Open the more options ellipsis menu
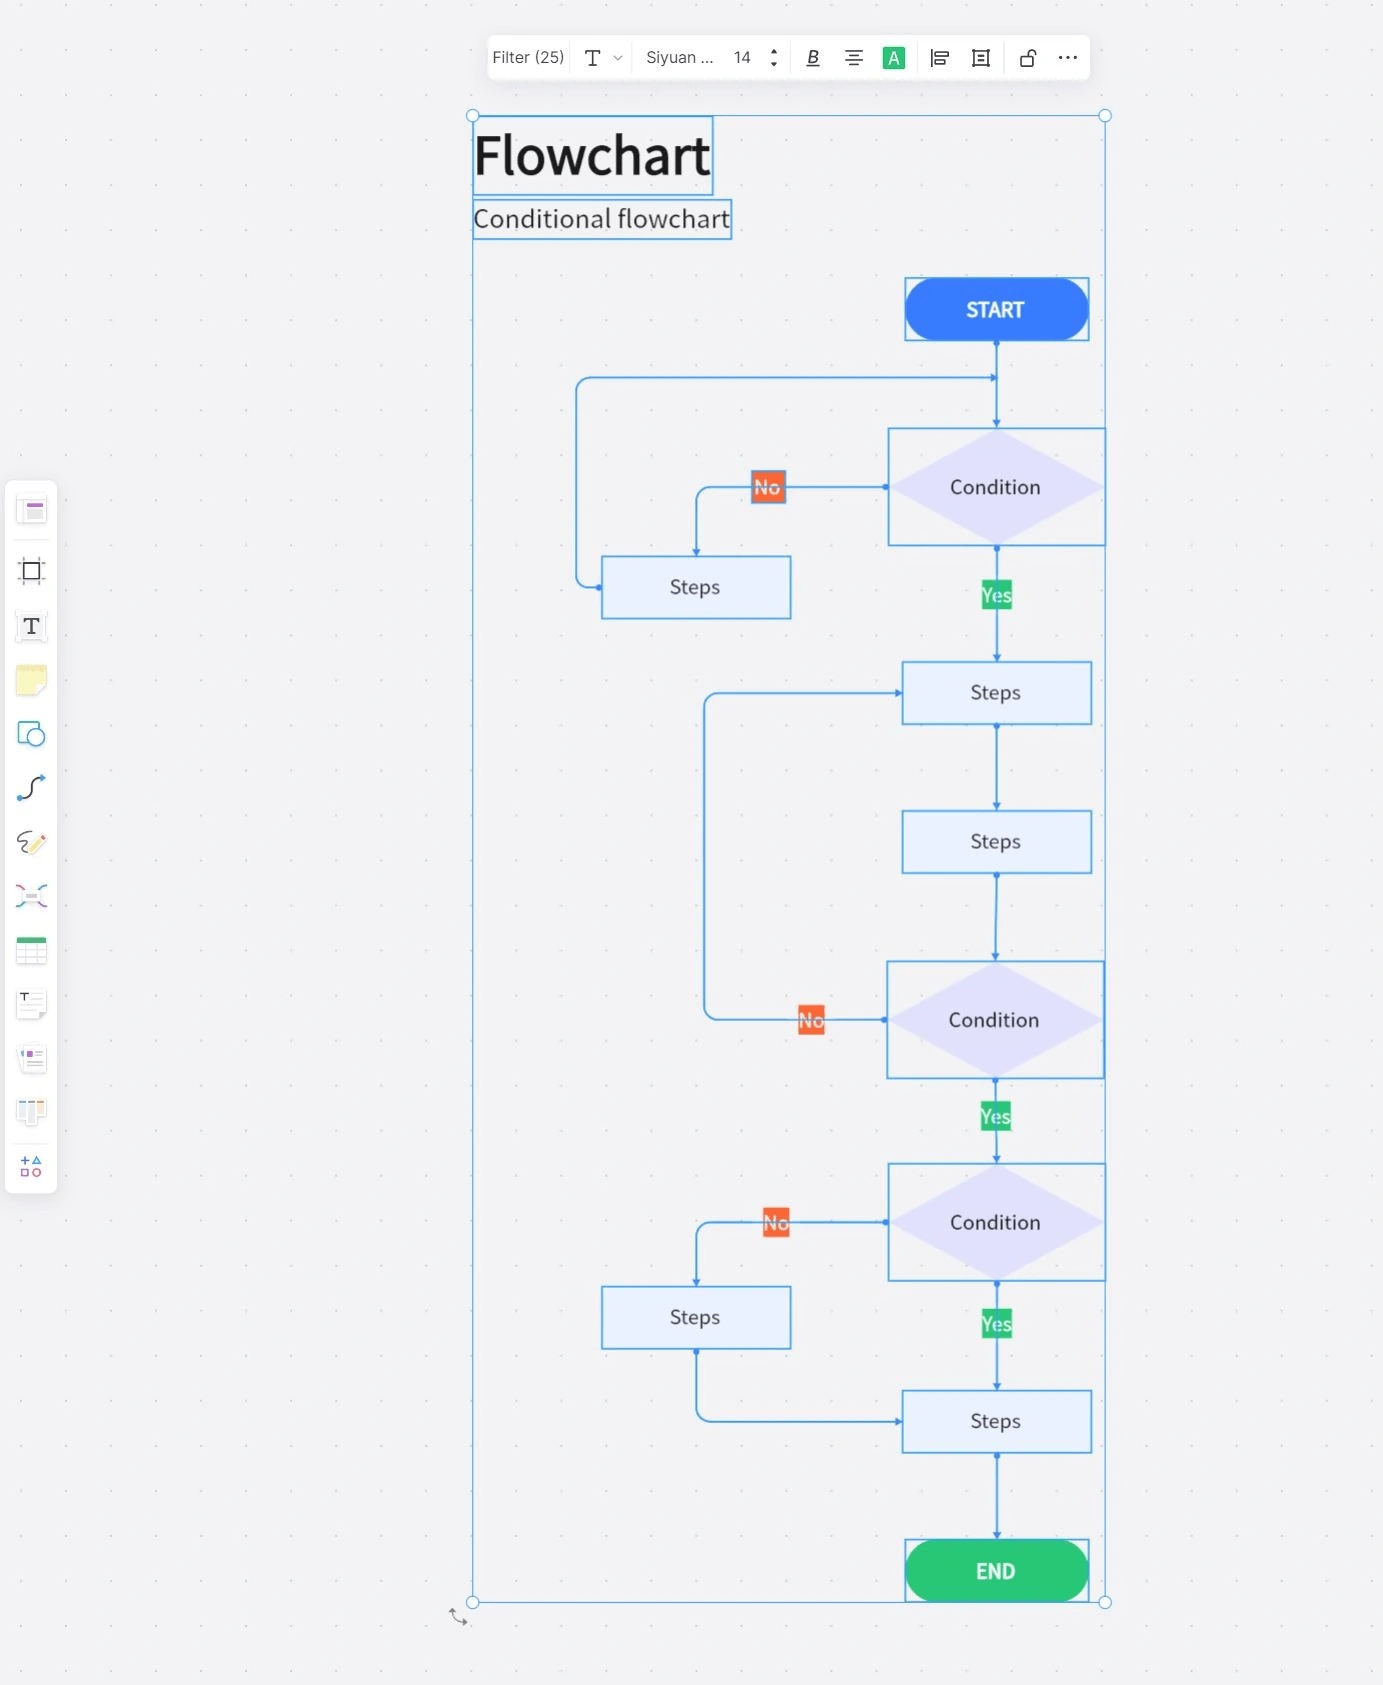 pos(1068,58)
